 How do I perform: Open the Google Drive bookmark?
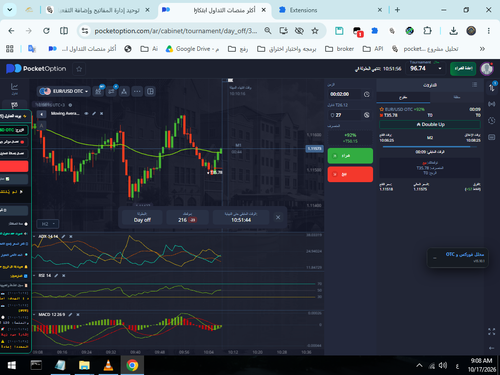point(192,49)
